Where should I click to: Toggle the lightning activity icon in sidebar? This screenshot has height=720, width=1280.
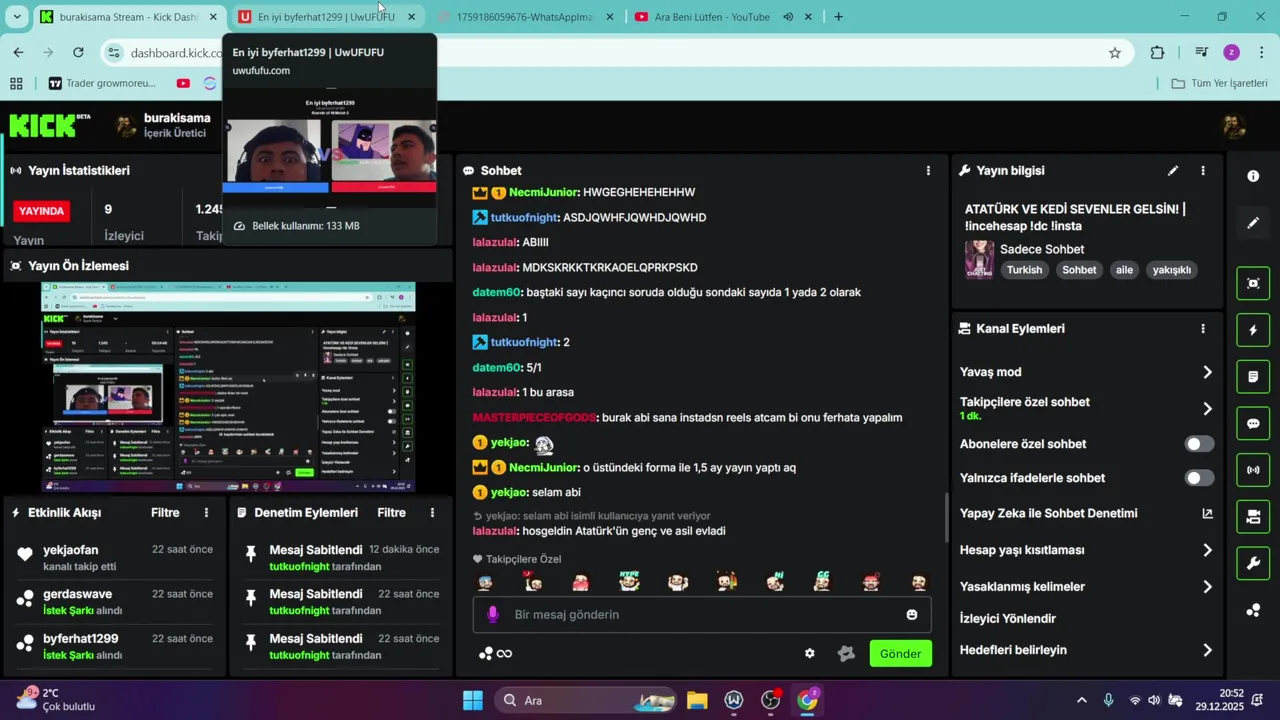1253,330
